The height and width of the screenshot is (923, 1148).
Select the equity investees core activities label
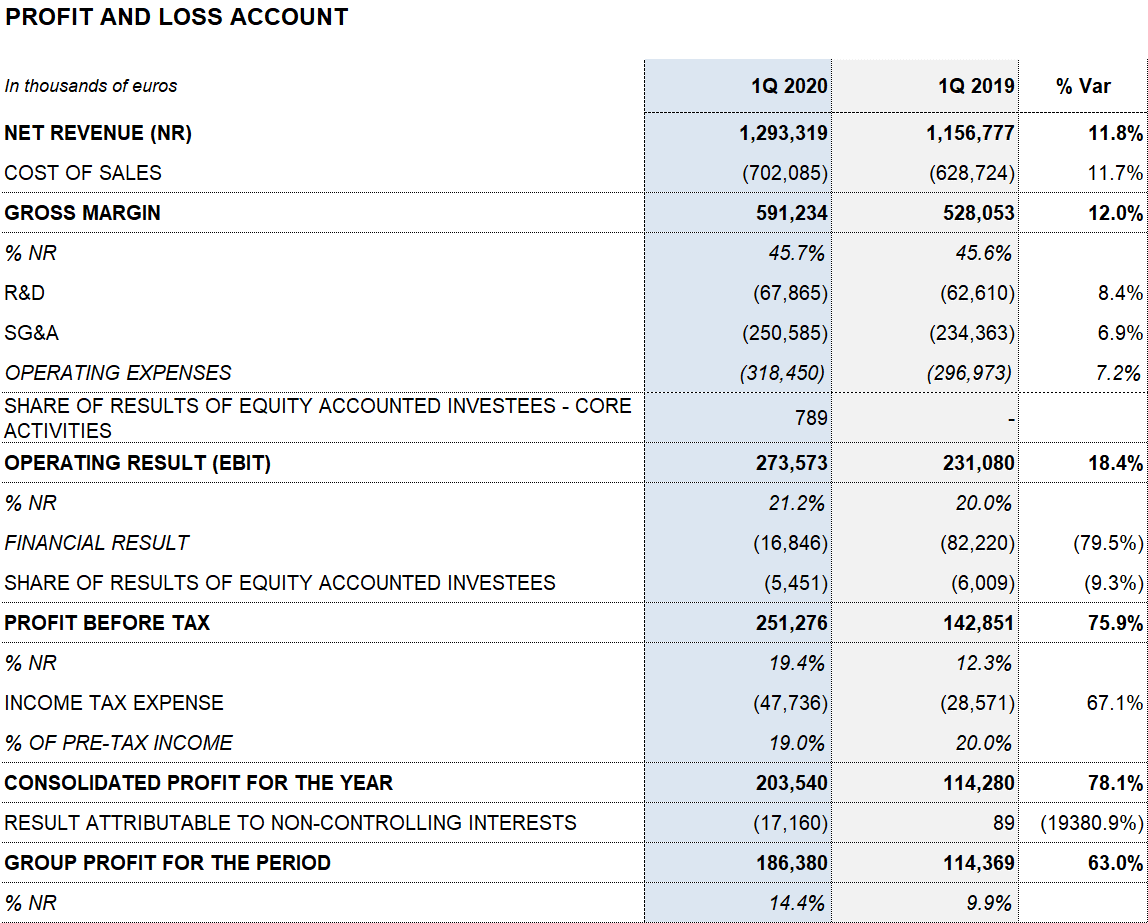(318, 418)
